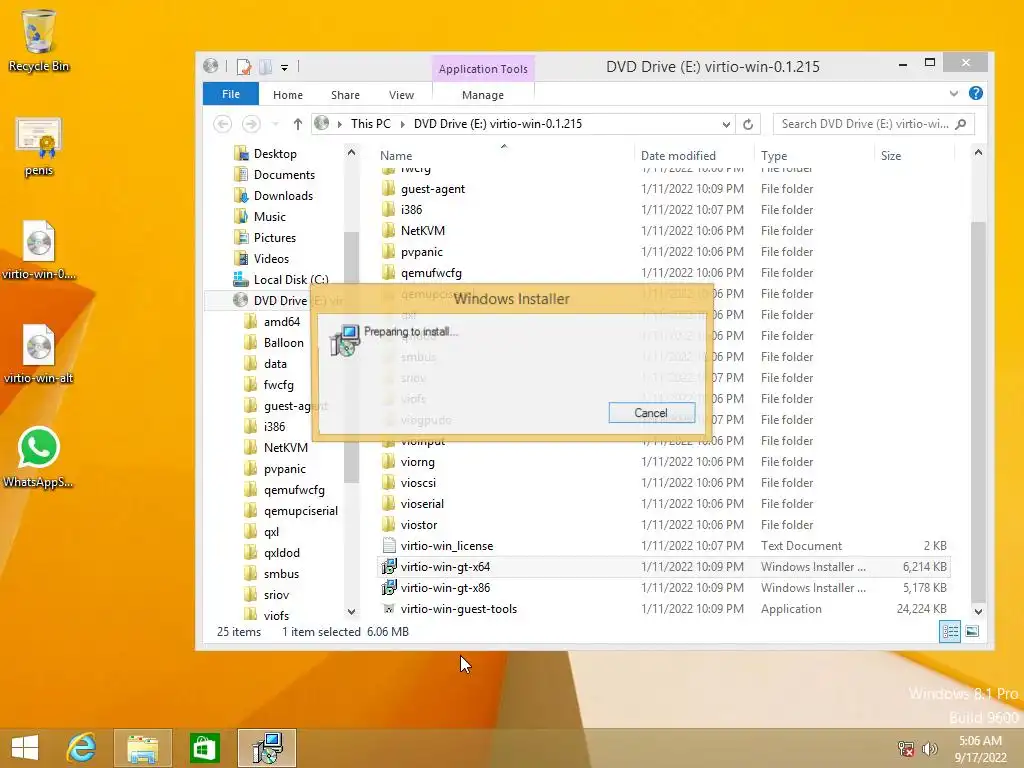The image size is (1024, 768).
Task: Click the chevron after This PC in address bar
Action: pyautogui.click(x=402, y=124)
